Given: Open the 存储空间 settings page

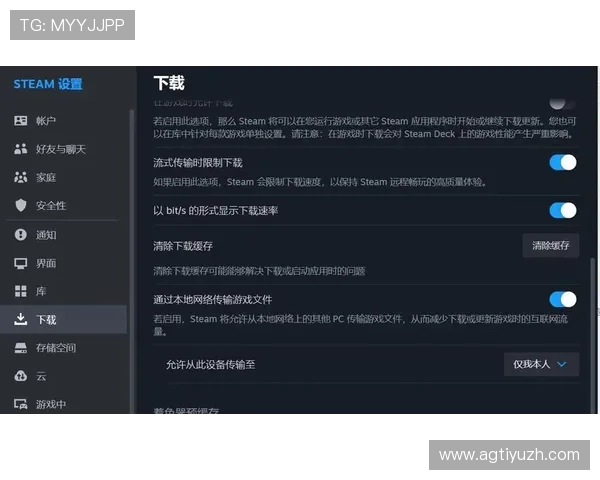Looking at the screenshot, I should (64, 348).
